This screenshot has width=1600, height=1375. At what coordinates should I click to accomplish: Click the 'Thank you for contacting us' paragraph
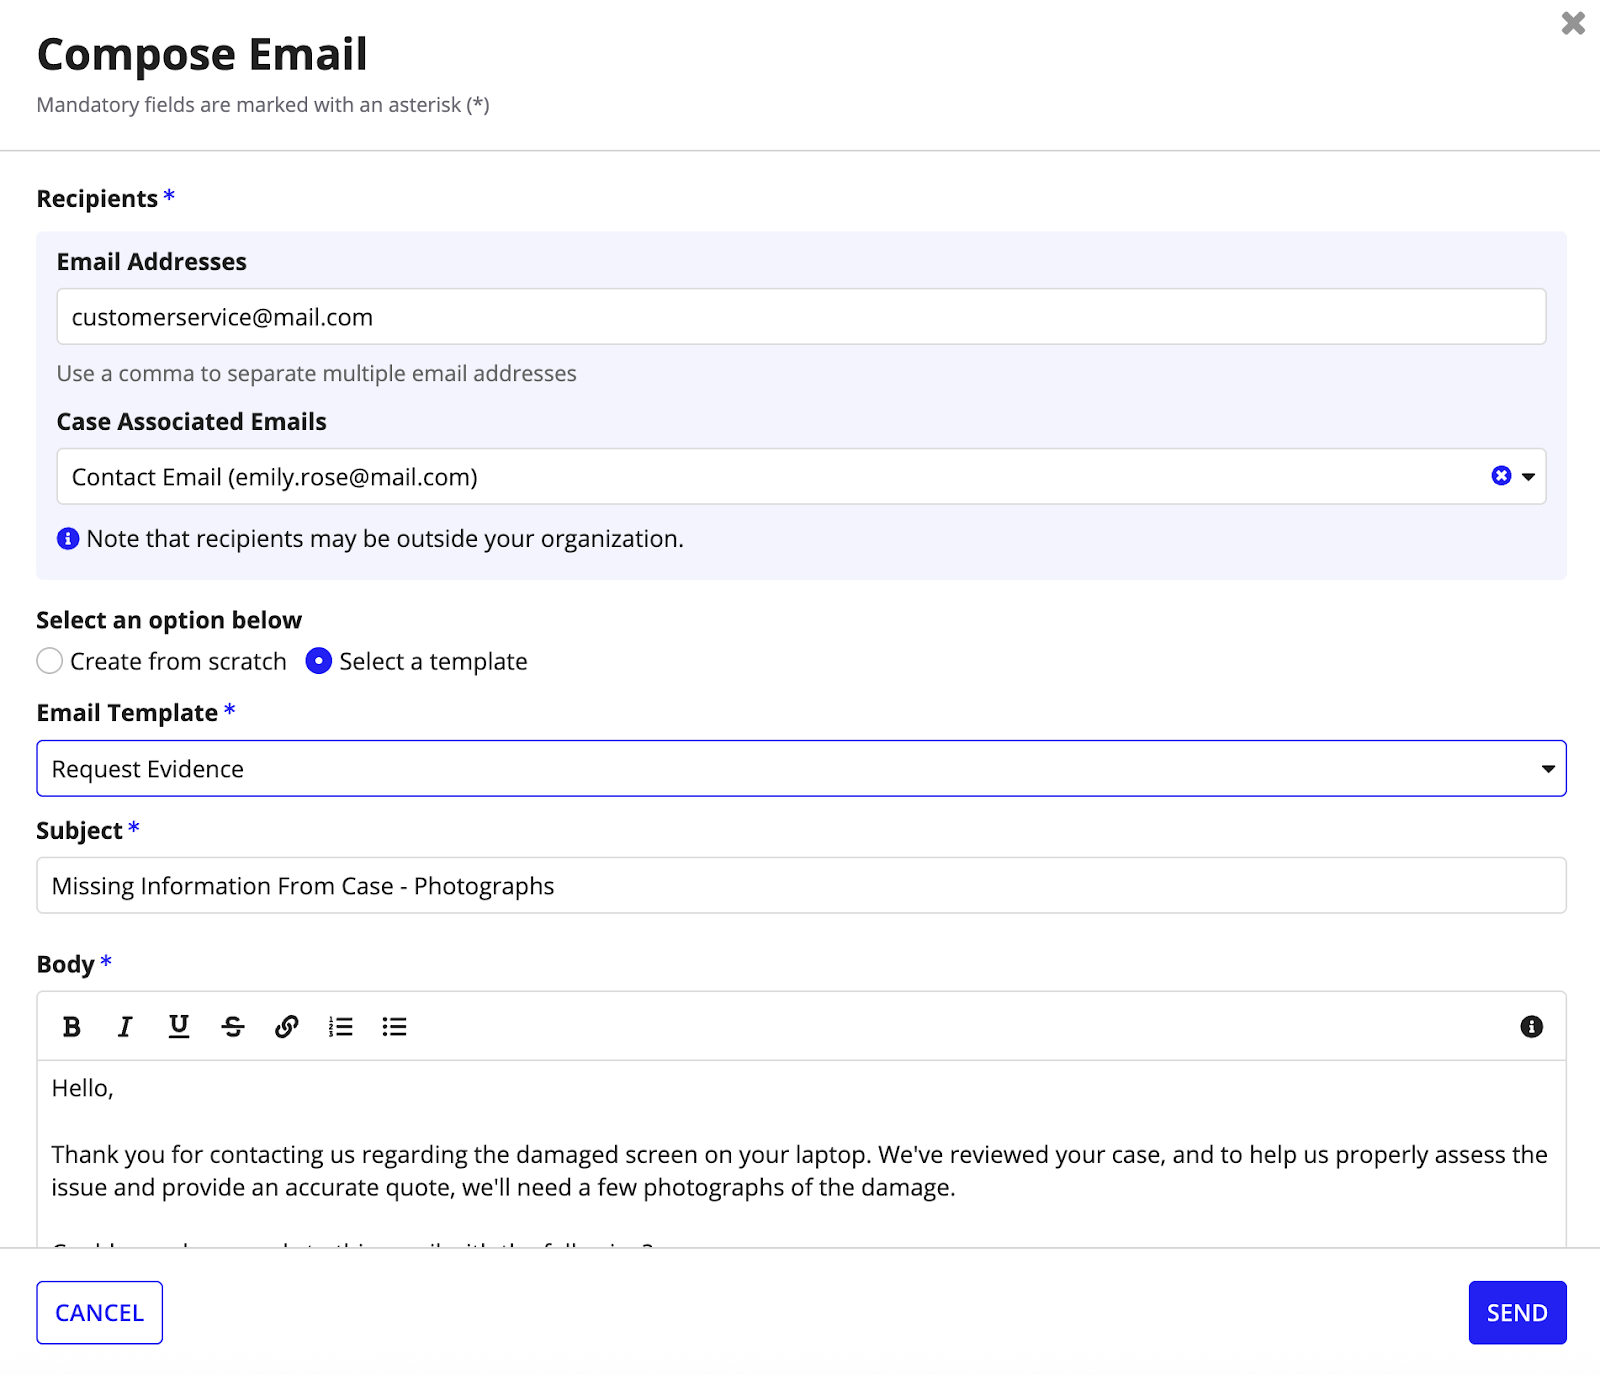coord(799,1171)
